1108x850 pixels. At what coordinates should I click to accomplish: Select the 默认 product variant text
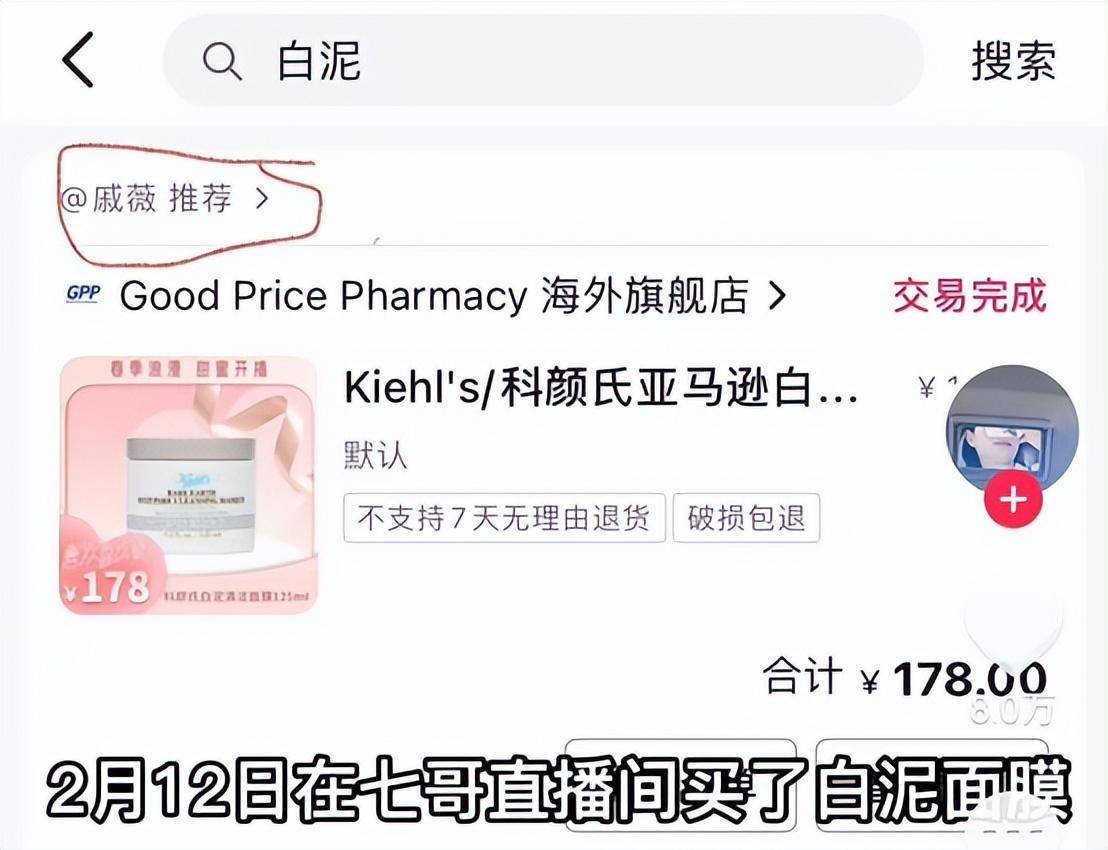click(375, 454)
